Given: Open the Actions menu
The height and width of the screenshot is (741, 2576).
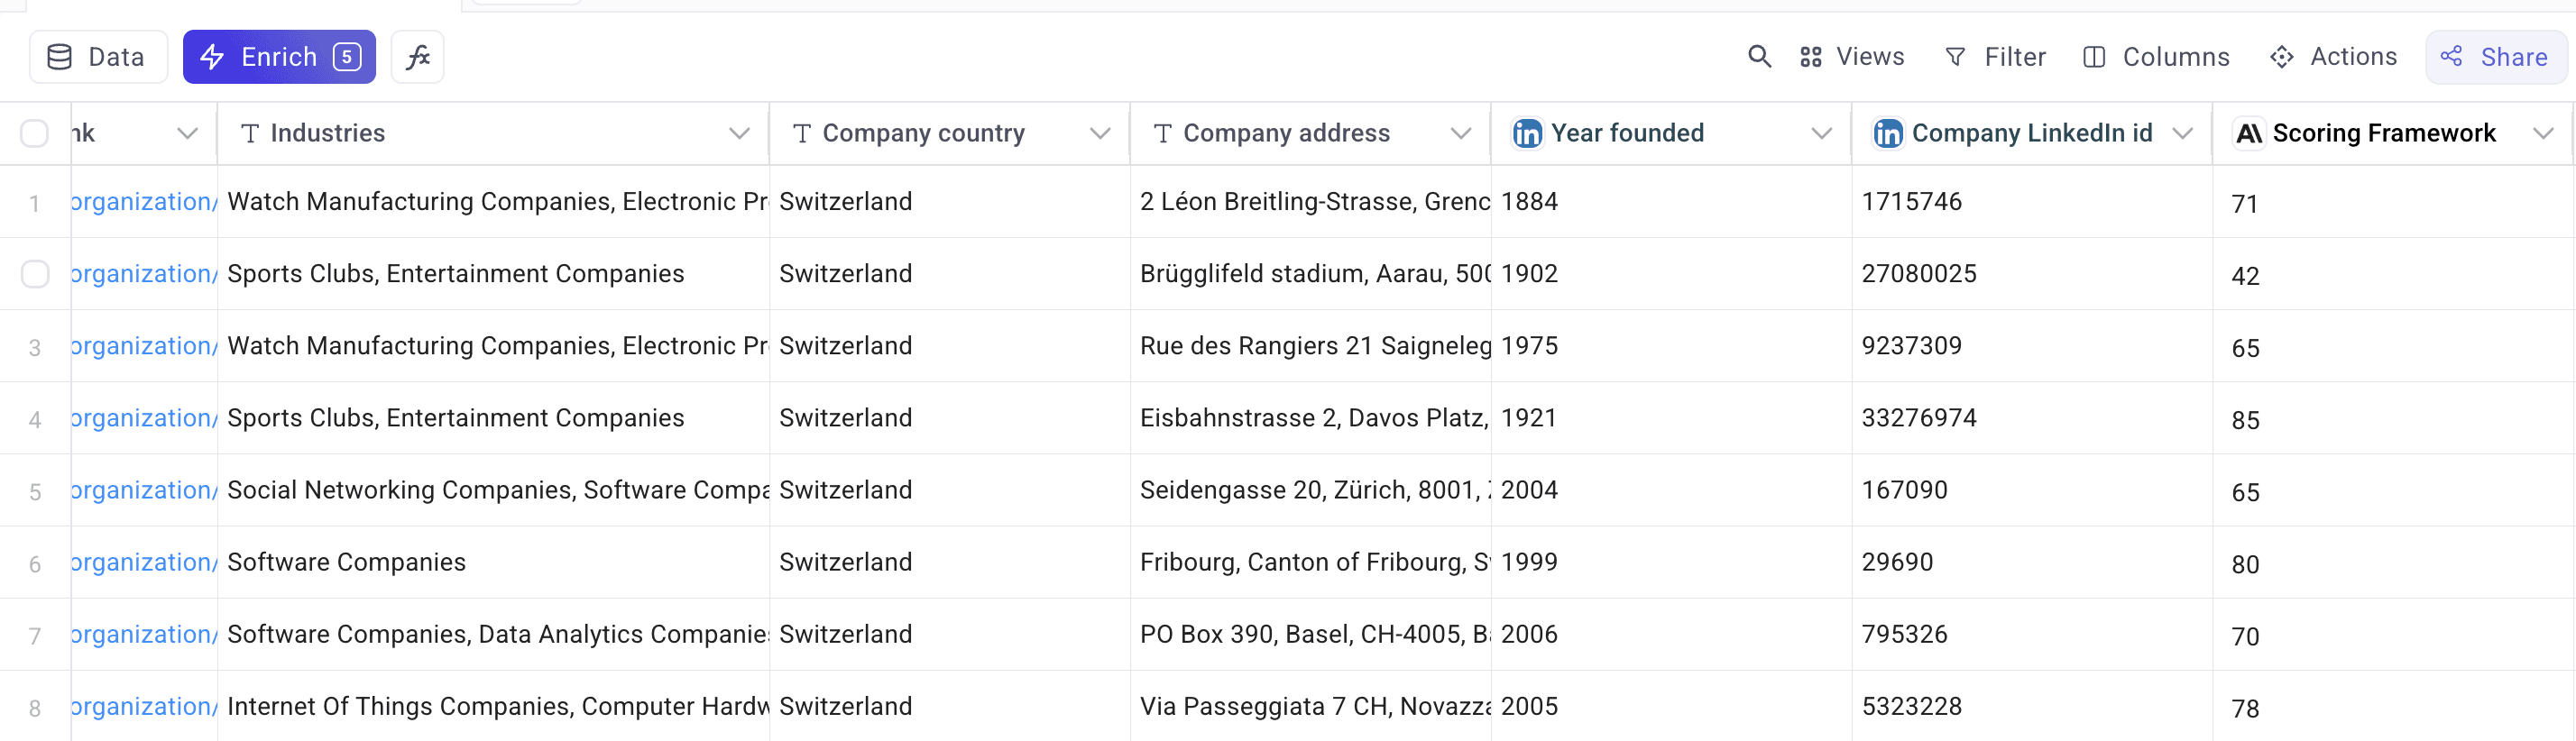Looking at the screenshot, I should pos(2334,57).
